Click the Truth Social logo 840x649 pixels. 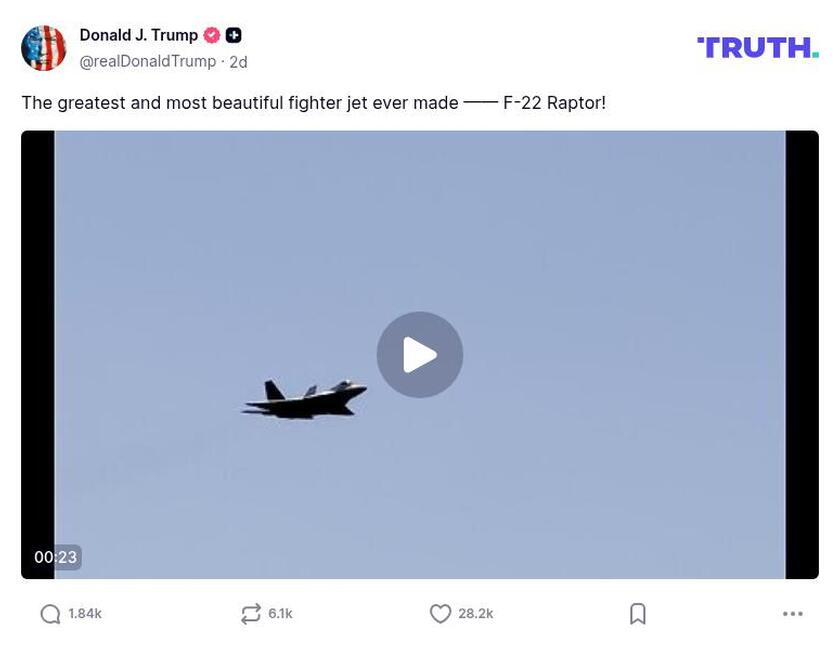(x=757, y=45)
